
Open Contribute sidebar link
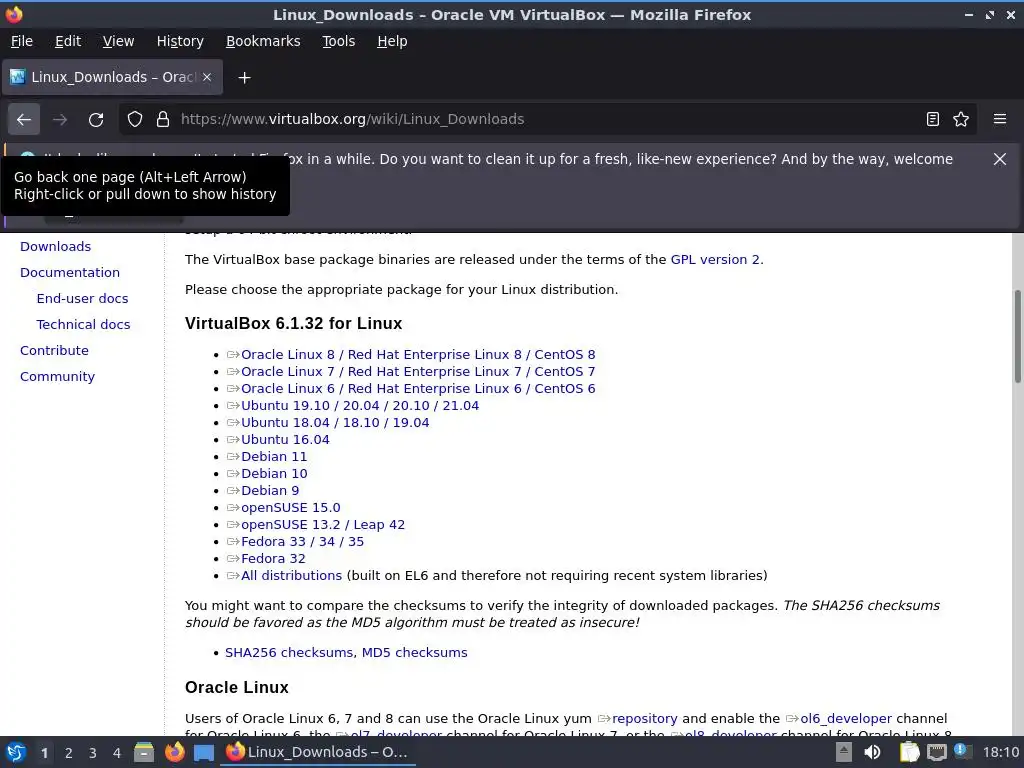54,351
